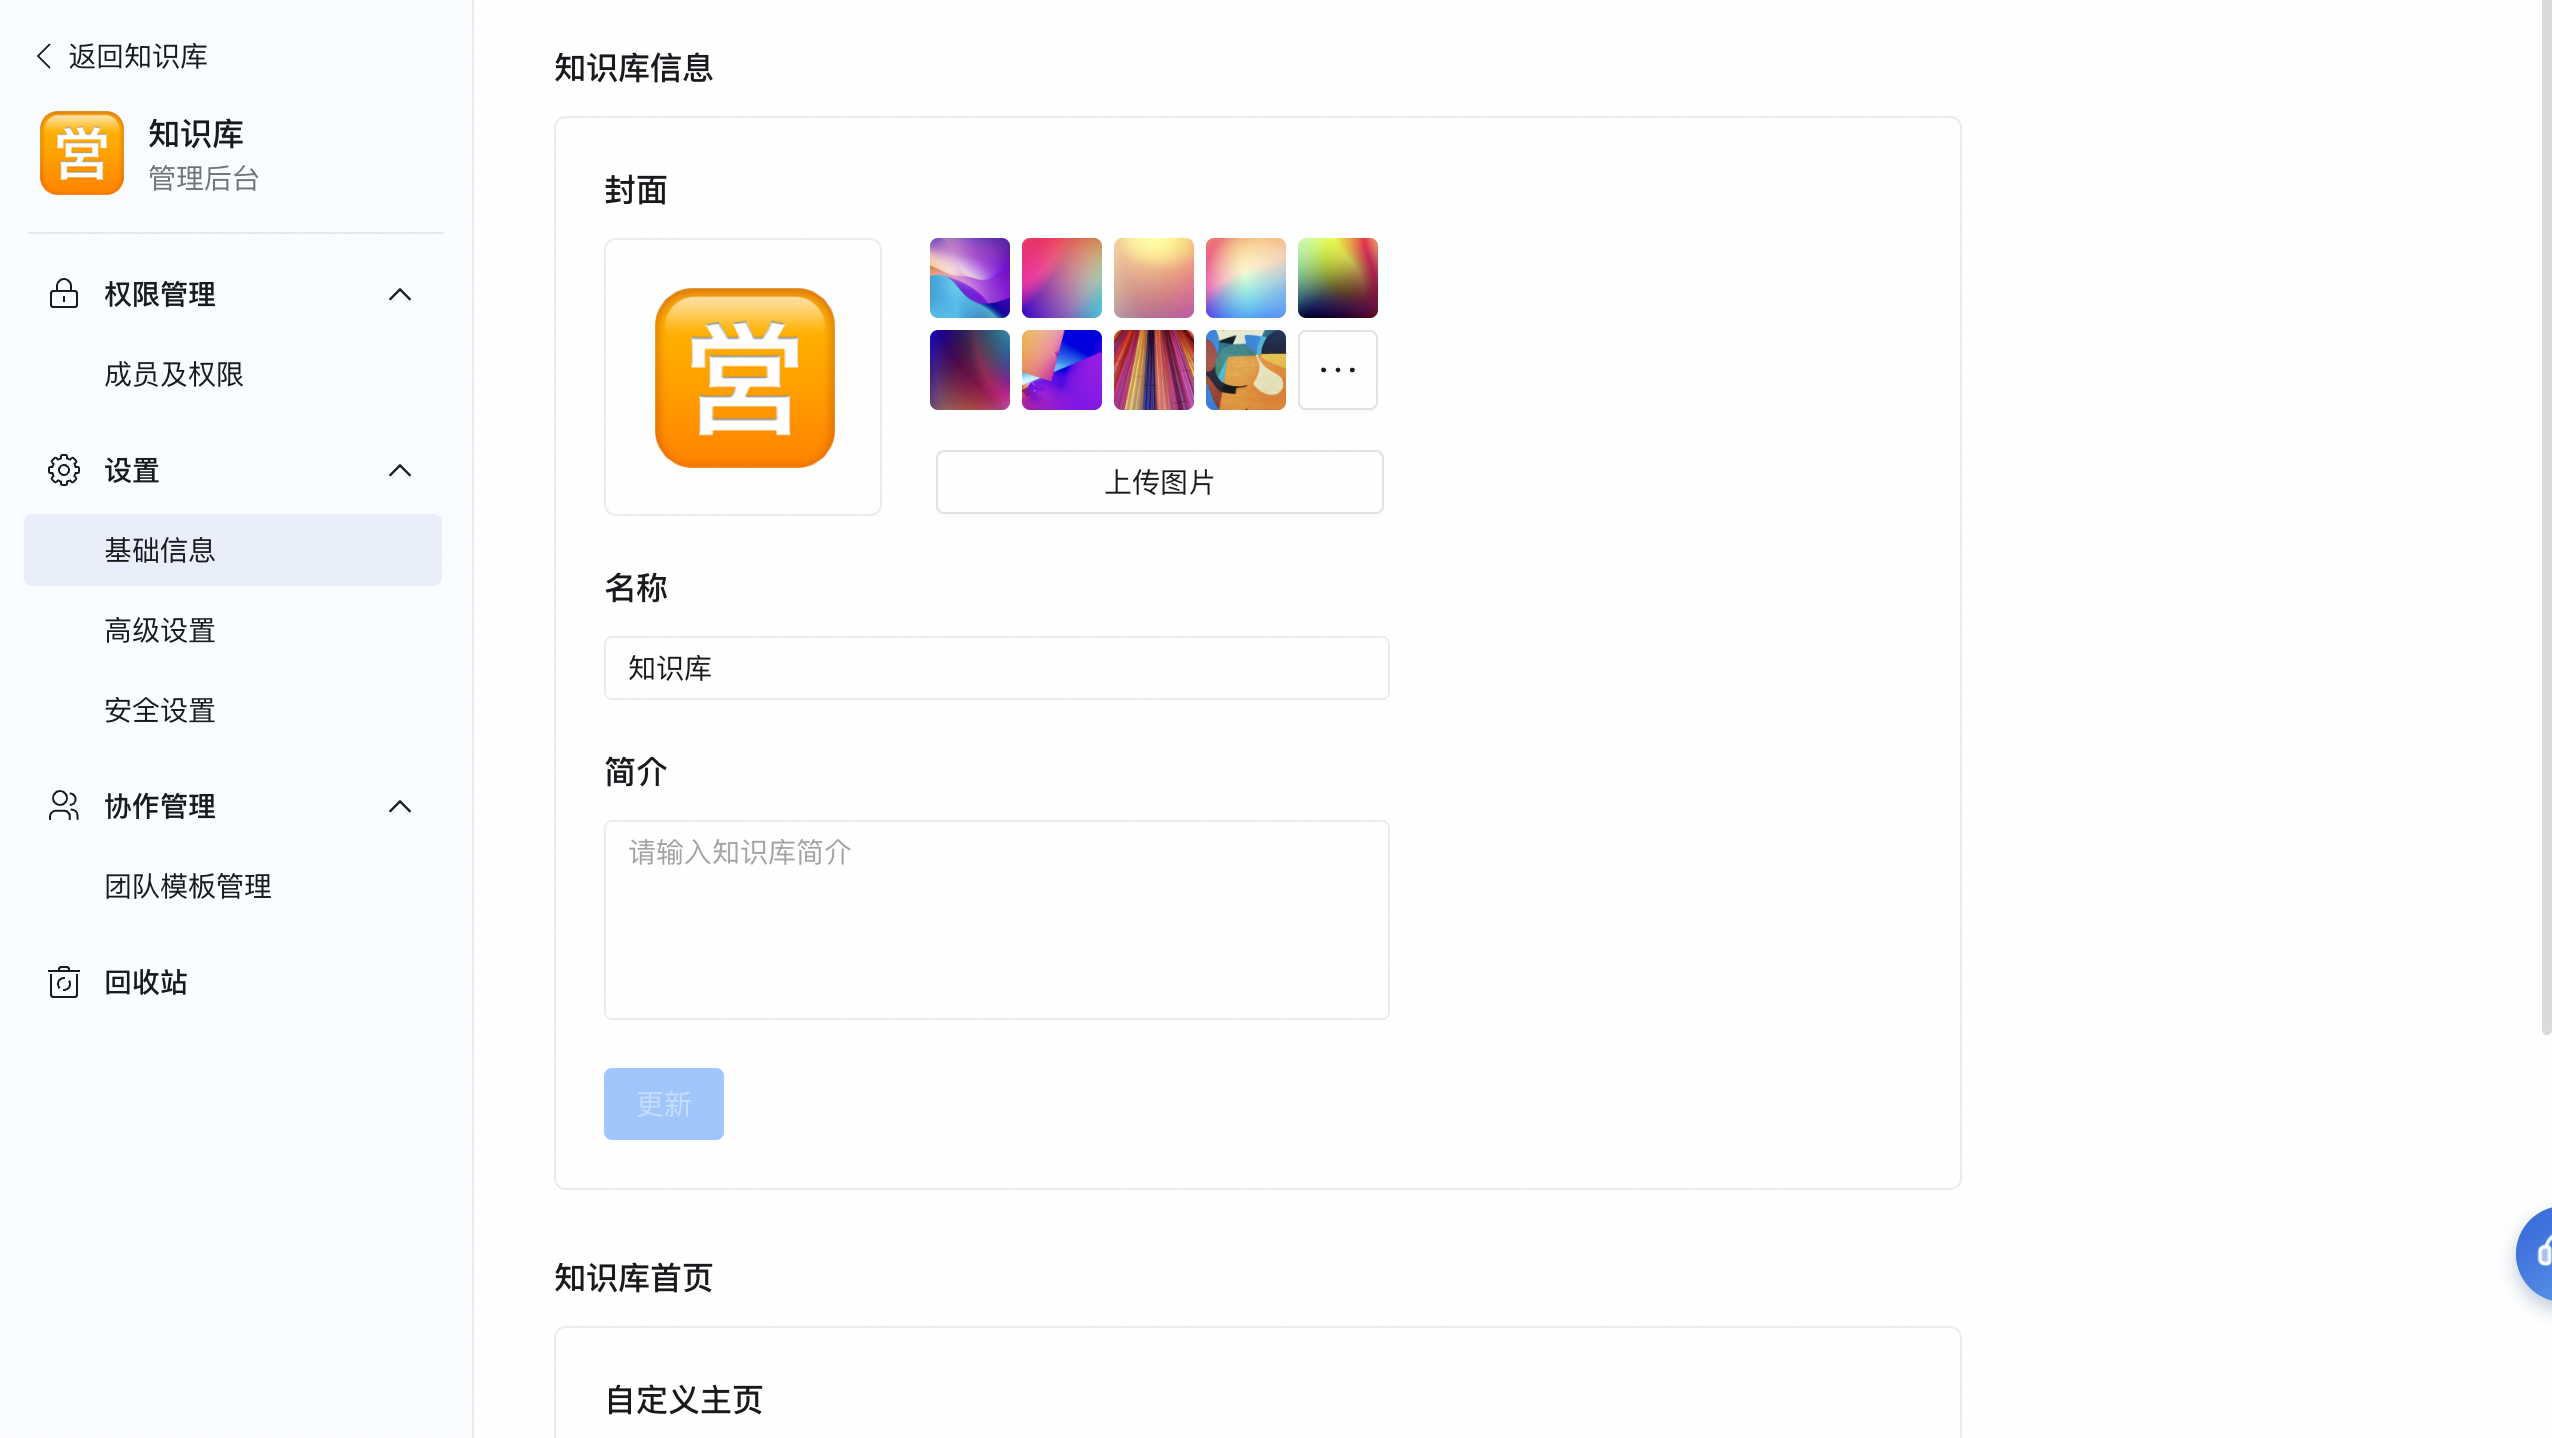2552x1438 pixels.
Task: Go to 高级设置
Action: [160, 630]
